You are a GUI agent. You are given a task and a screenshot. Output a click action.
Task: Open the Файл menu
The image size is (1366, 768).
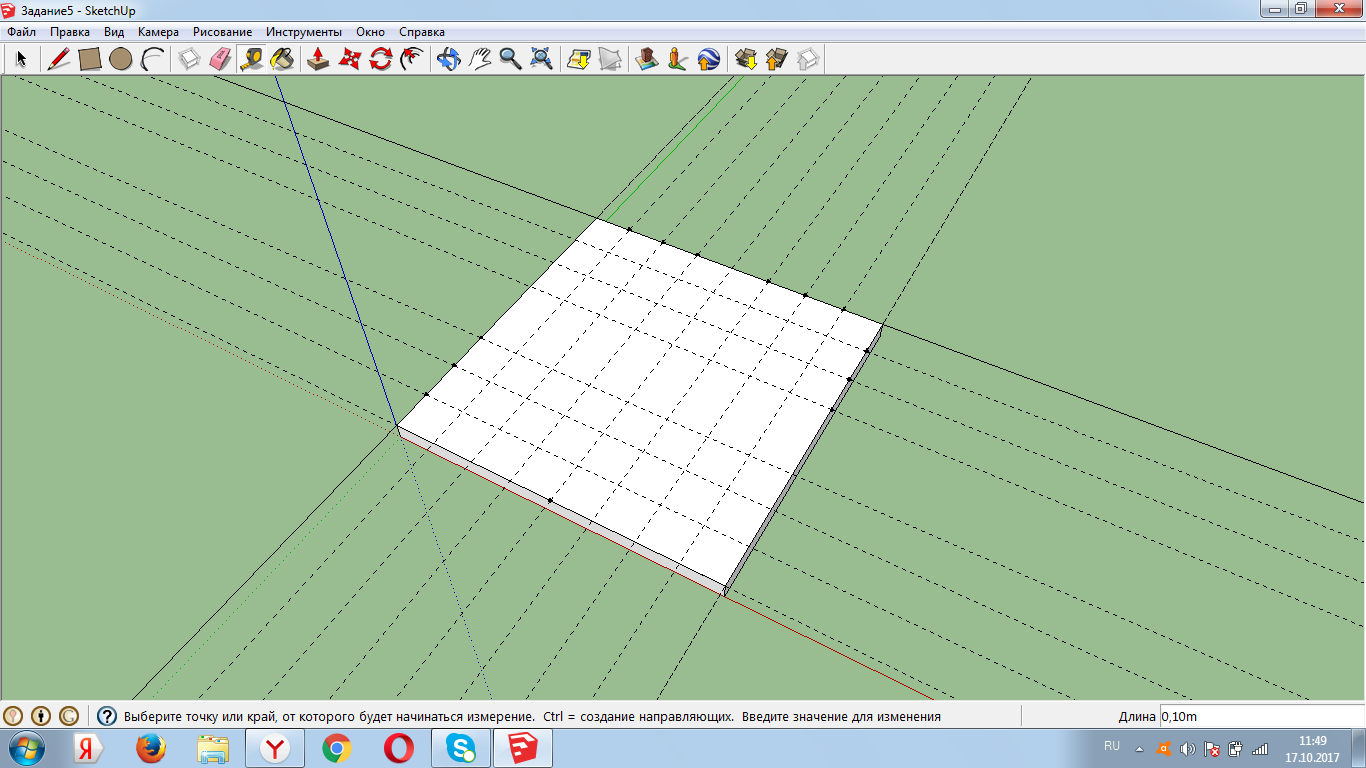(x=21, y=32)
